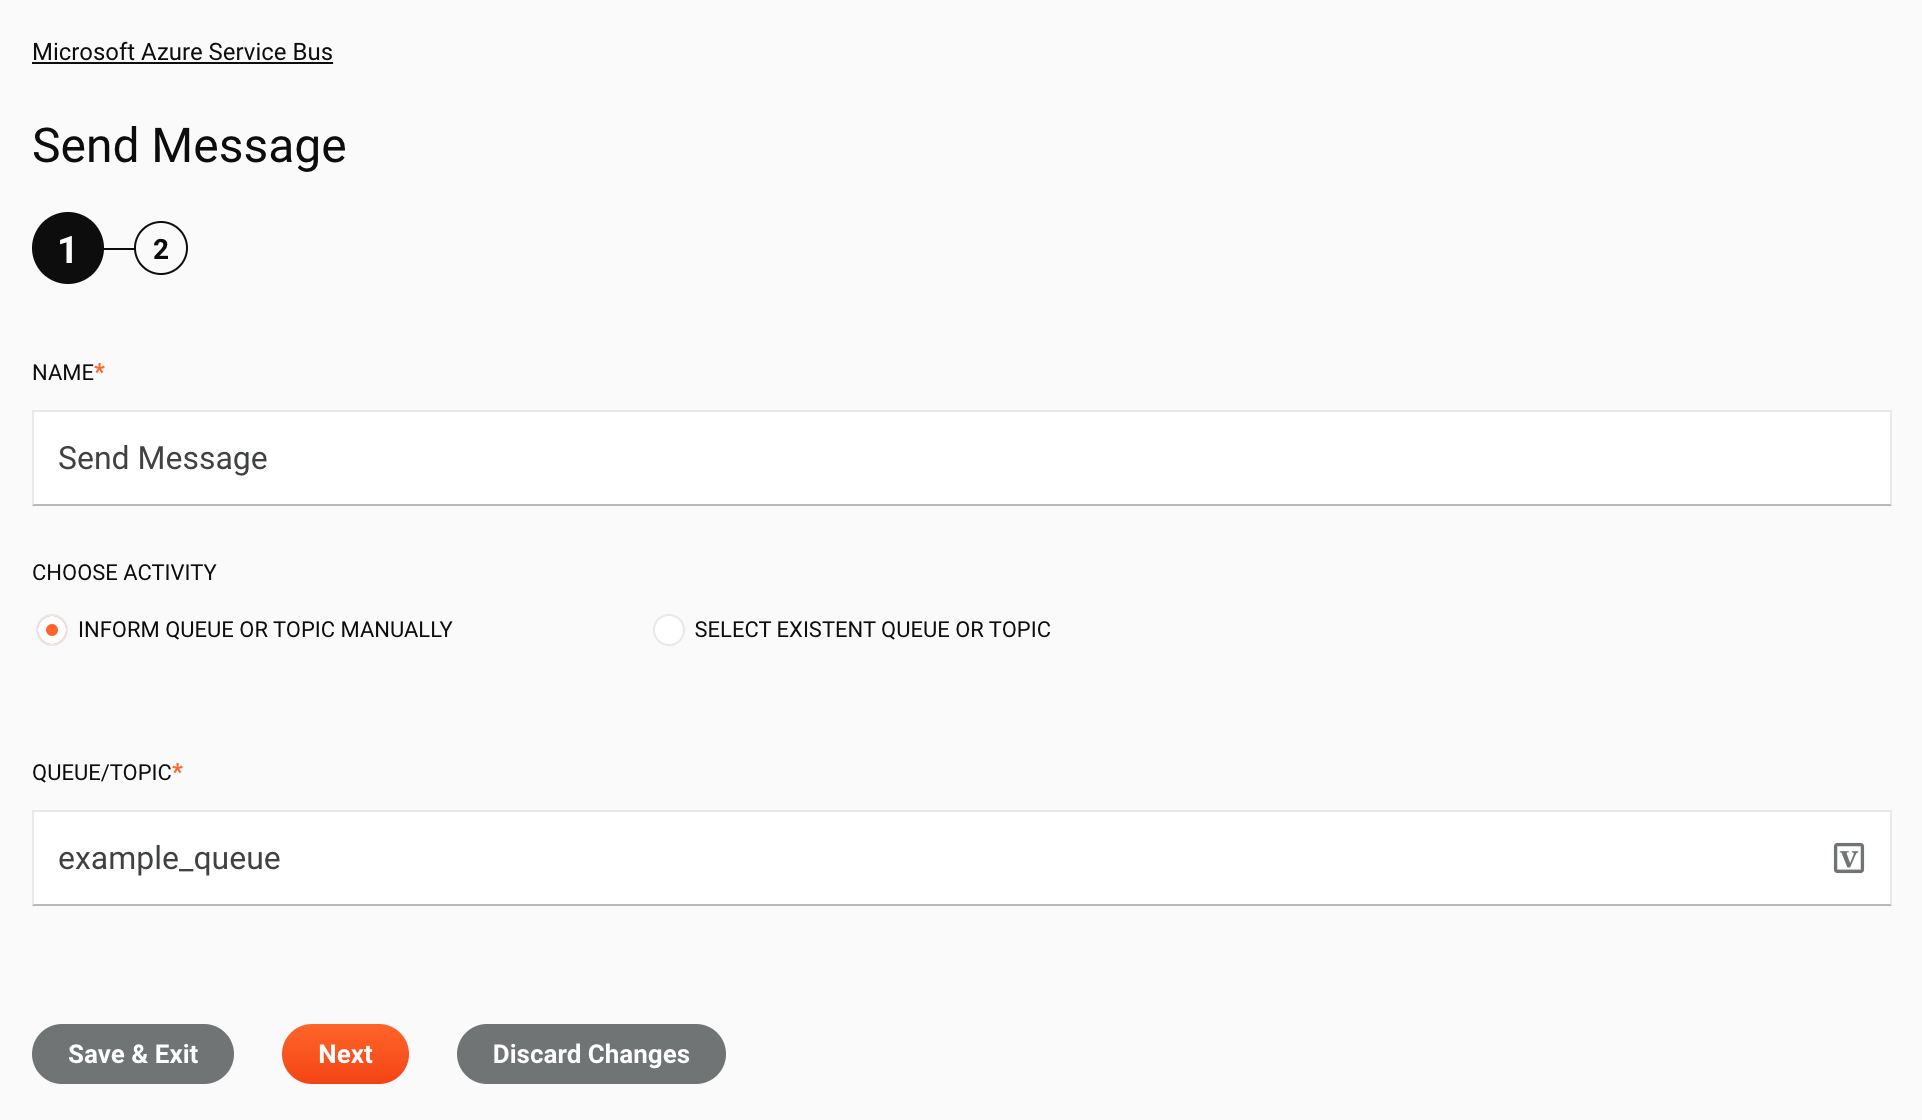Click the 'Save & Exit' button
Image resolution: width=1922 pixels, height=1120 pixels.
pyautogui.click(x=132, y=1053)
